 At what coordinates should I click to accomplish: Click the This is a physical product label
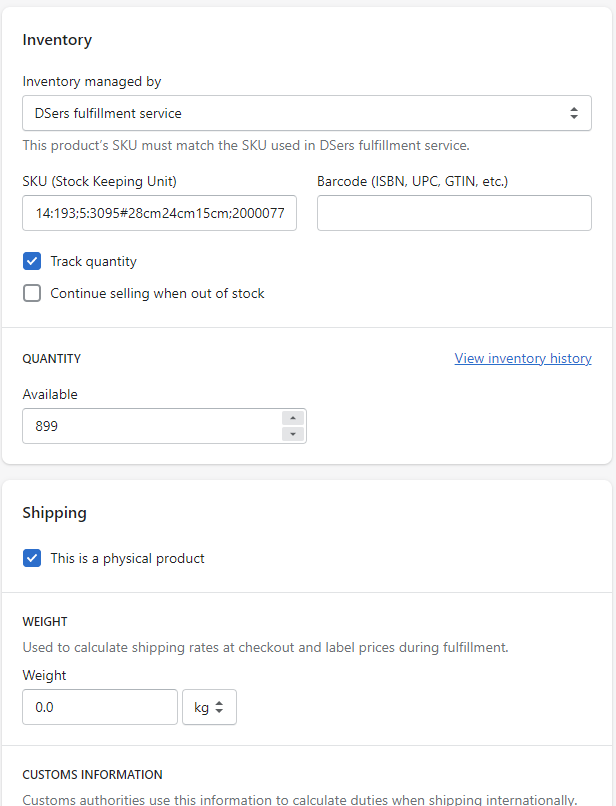tap(128, 559)
